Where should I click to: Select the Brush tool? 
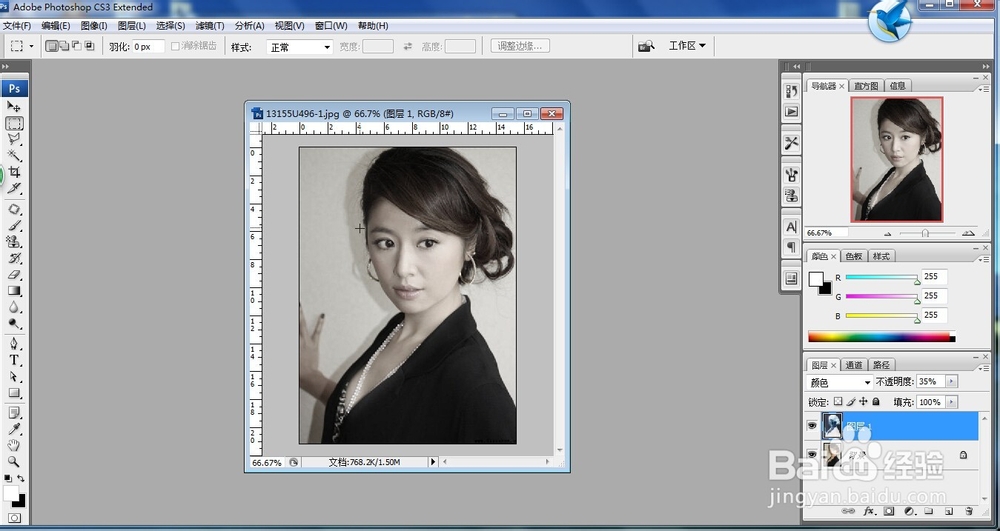click(x=14, y=226)
